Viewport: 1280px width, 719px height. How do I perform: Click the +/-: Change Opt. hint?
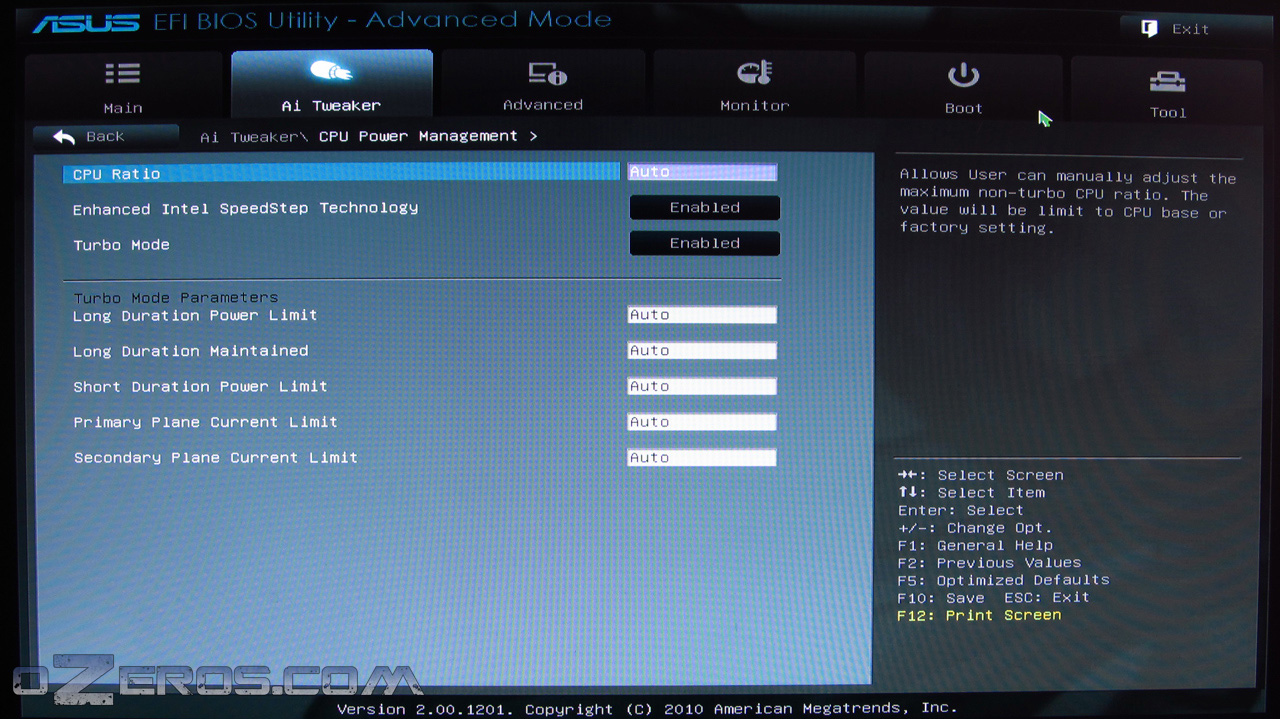(x=975, y=528)
